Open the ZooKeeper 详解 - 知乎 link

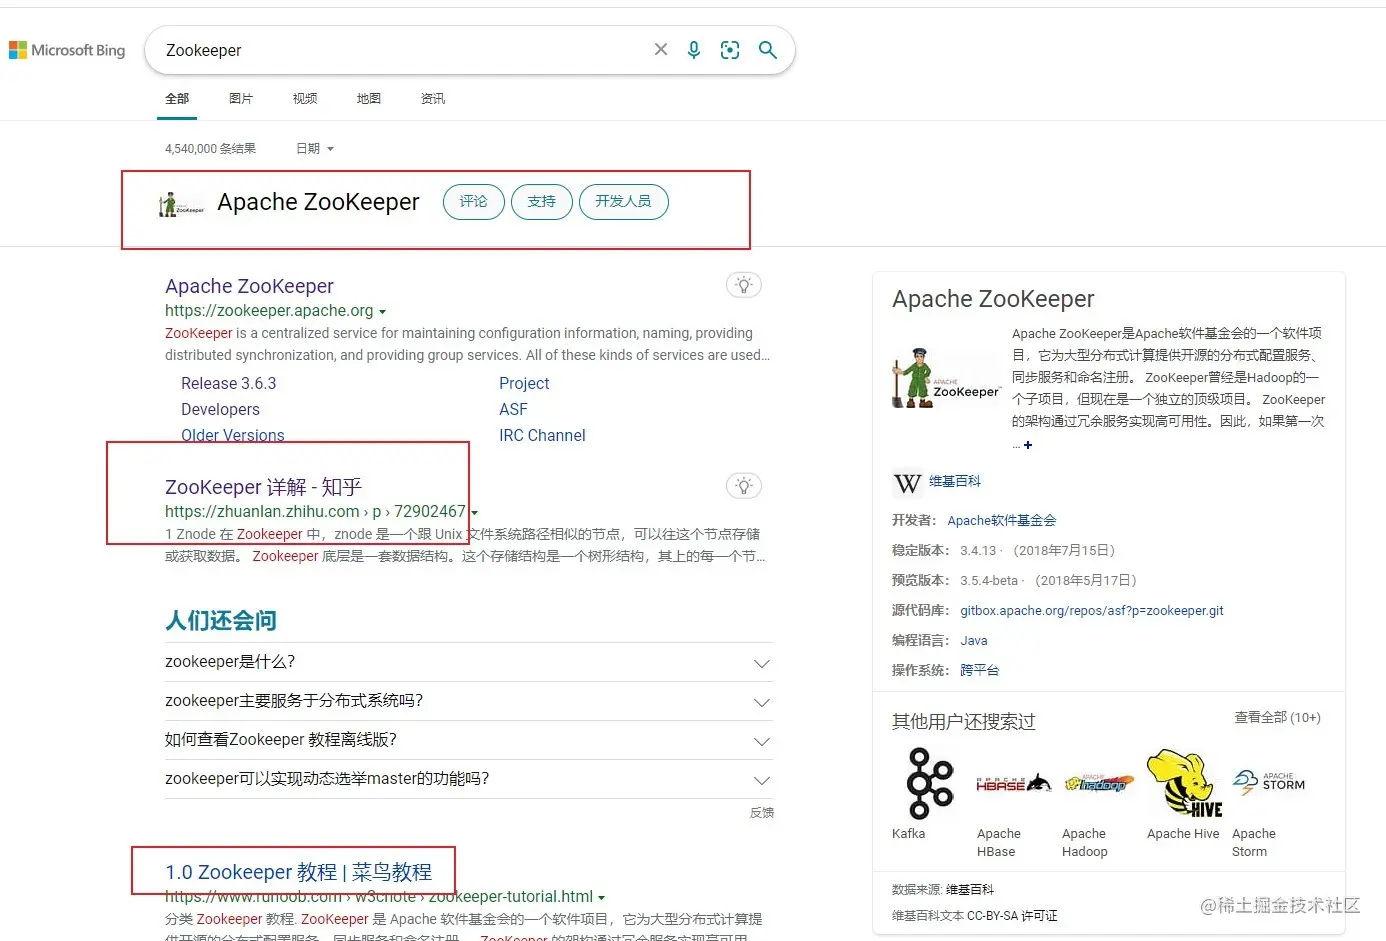tap(263, 487)
